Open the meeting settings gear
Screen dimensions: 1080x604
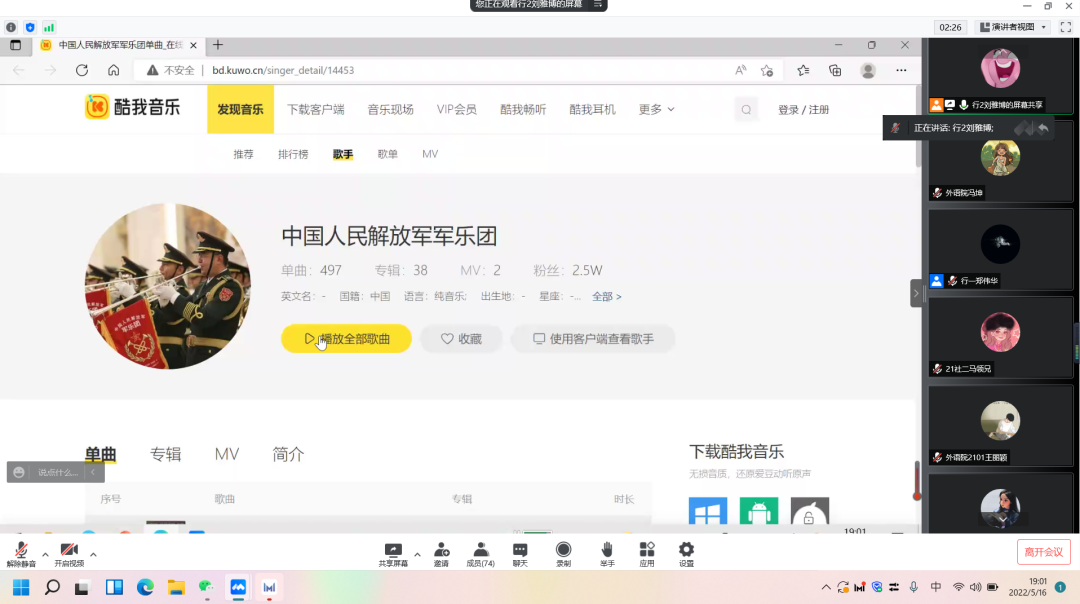point(686,554)
